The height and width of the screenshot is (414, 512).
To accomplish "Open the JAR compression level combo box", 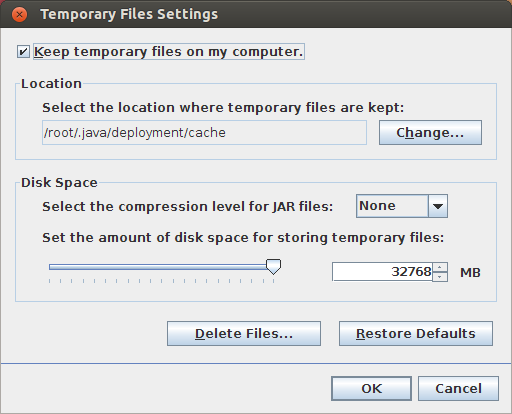I will pyautogui.click(x=402, y=206).
